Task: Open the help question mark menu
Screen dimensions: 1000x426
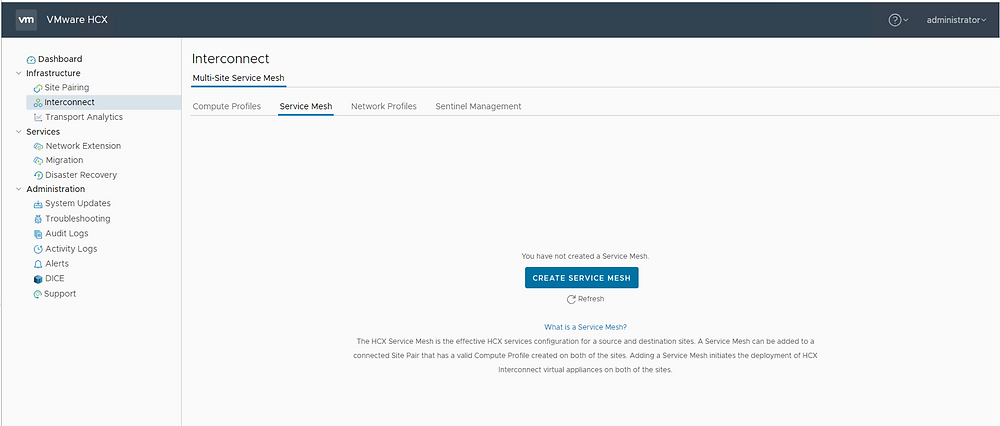Action: pos(898,20)
